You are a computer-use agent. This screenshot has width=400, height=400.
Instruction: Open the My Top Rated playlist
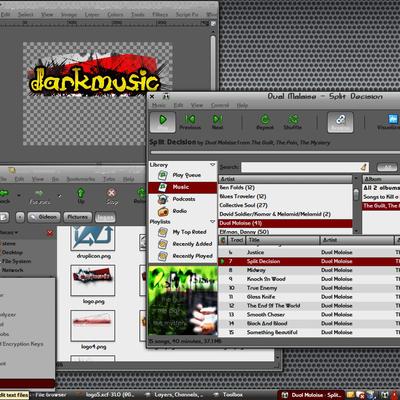183,232
